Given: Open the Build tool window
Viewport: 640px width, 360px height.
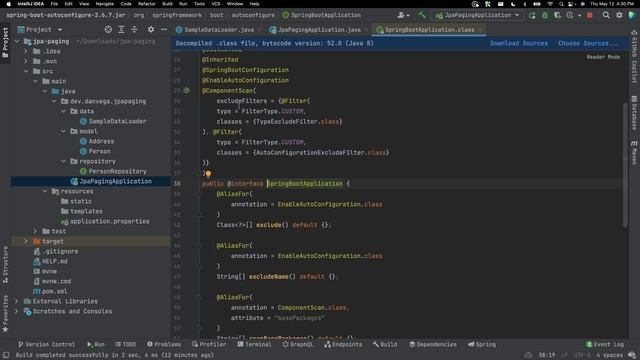Looking at the screenshot, I should coord(384,344).
